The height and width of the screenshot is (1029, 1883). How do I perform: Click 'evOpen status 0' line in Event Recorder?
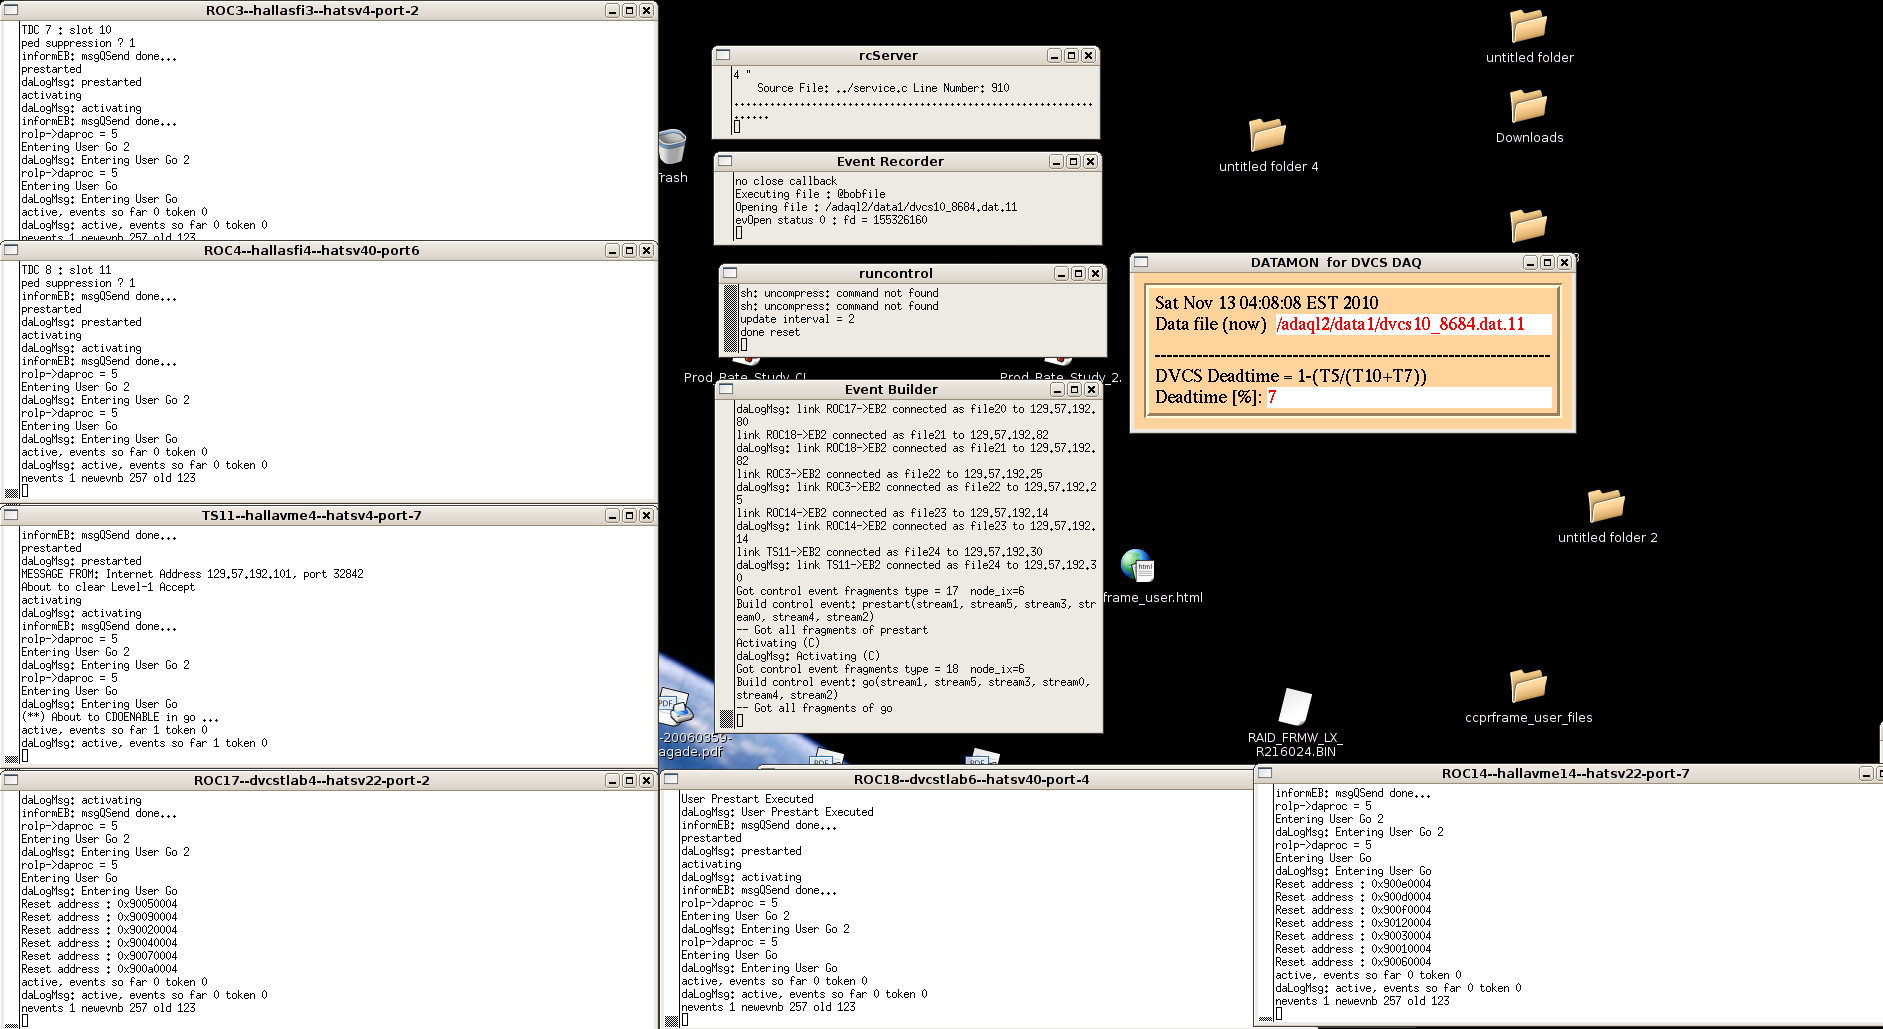(831, 220)
